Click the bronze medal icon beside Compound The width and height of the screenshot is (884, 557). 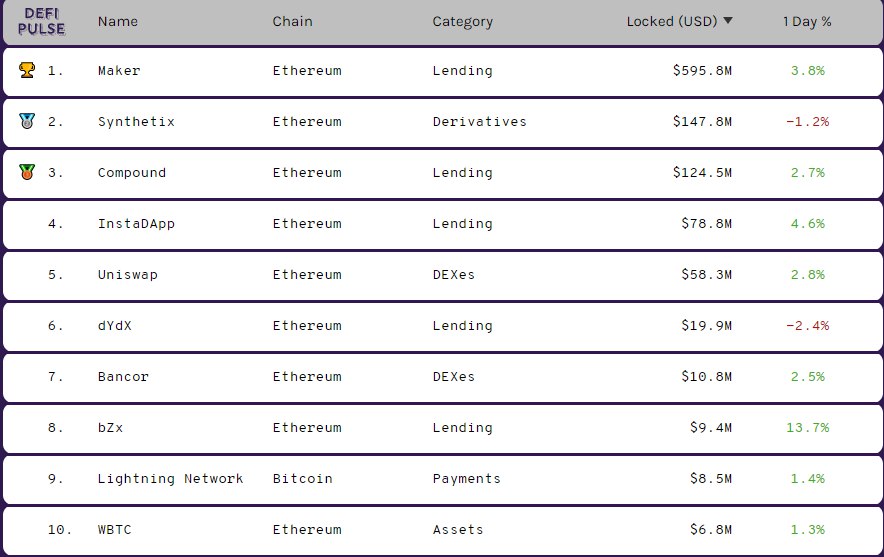[27, 172]
